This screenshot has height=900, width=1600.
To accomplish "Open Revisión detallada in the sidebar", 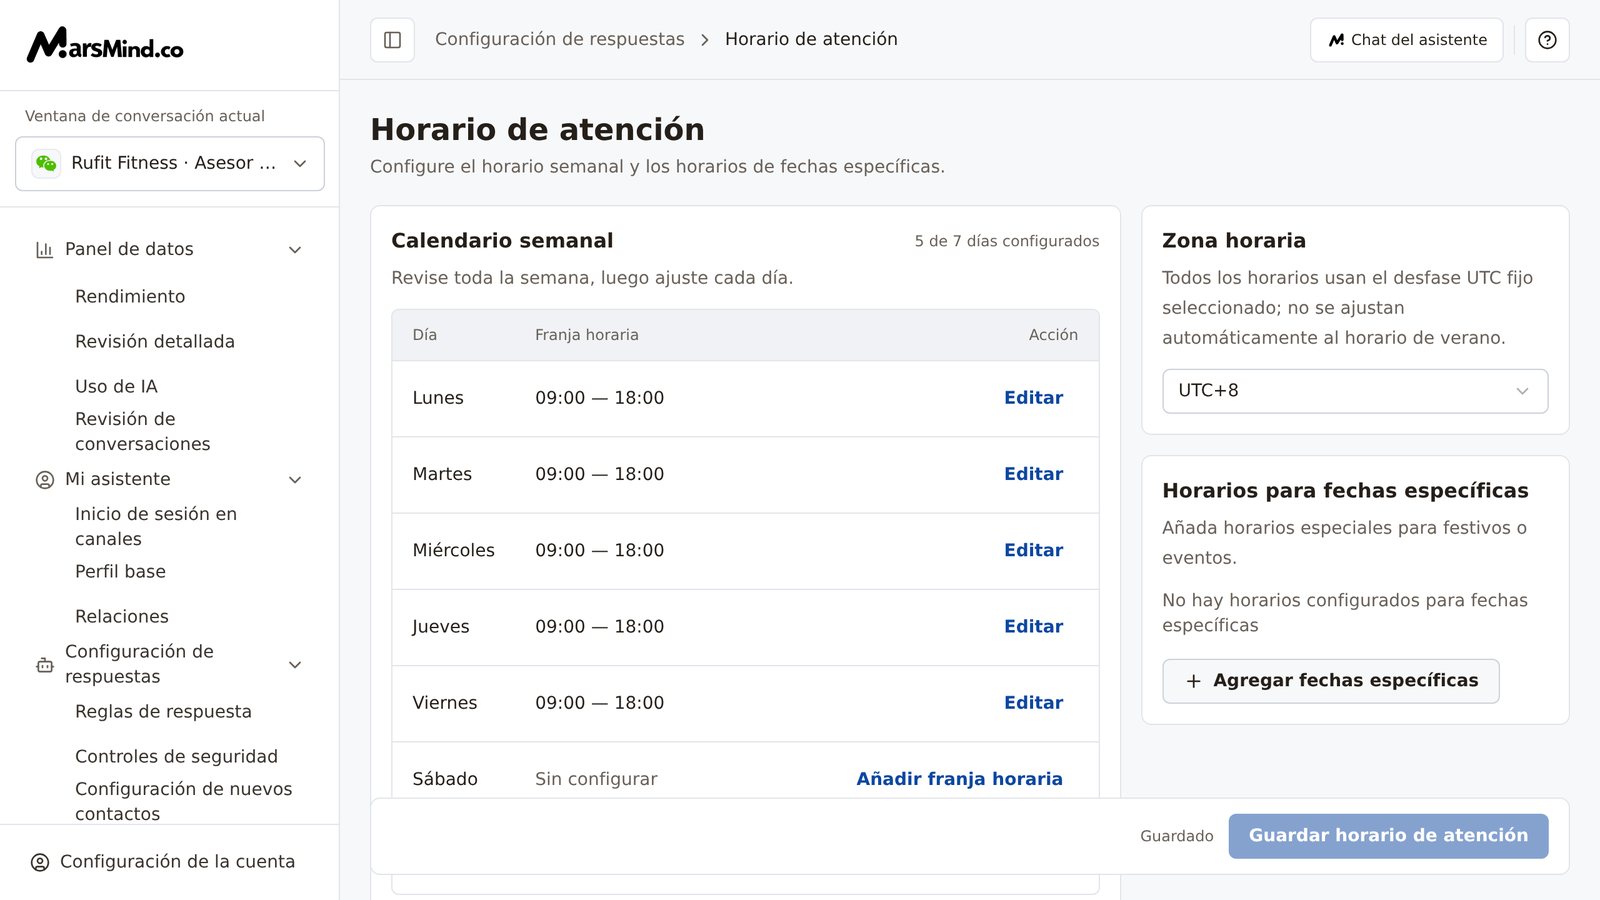I will [155, 341].
